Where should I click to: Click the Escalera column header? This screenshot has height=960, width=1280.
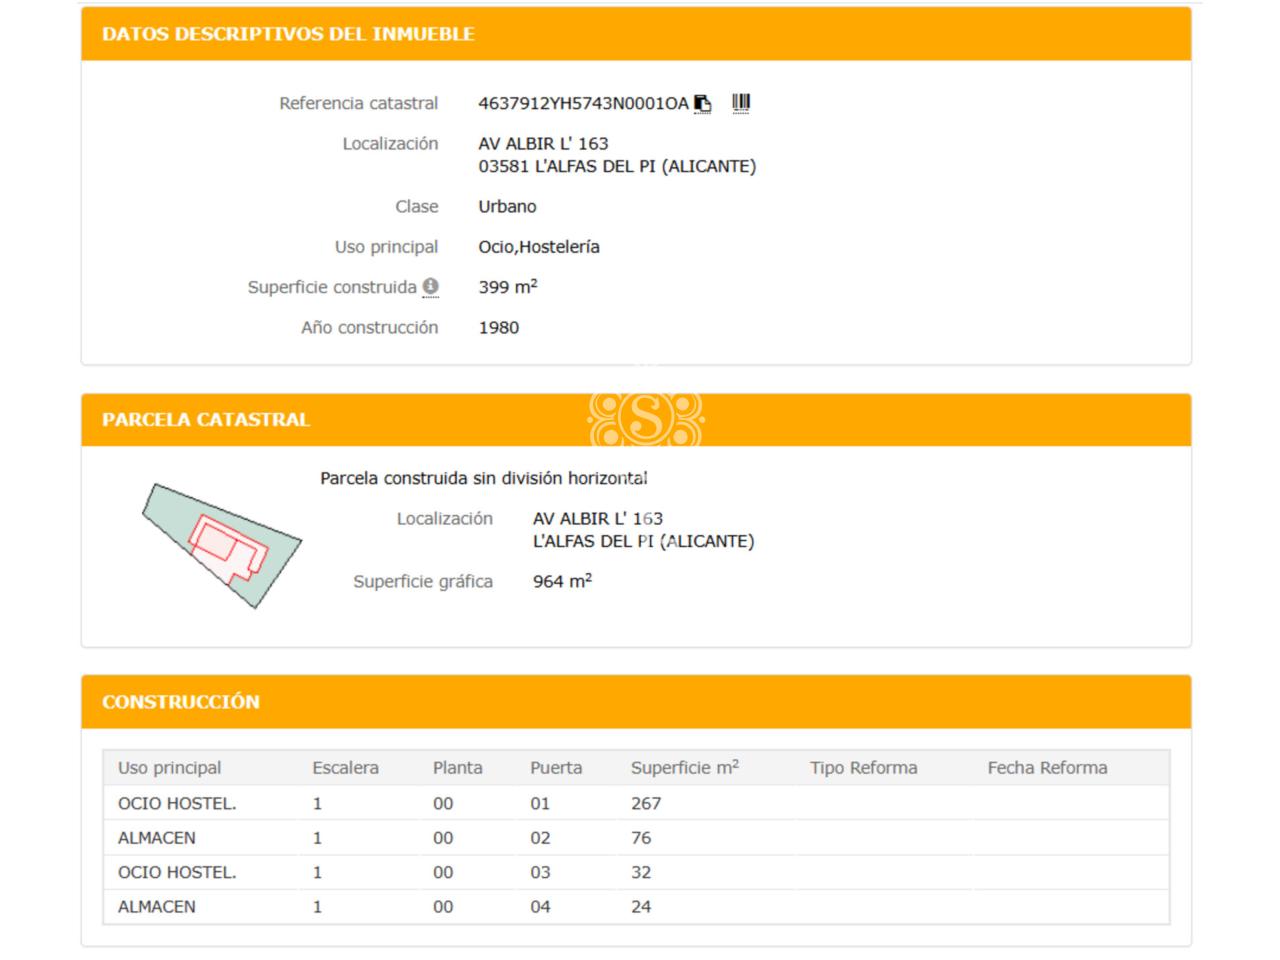[x=345, y=768]
